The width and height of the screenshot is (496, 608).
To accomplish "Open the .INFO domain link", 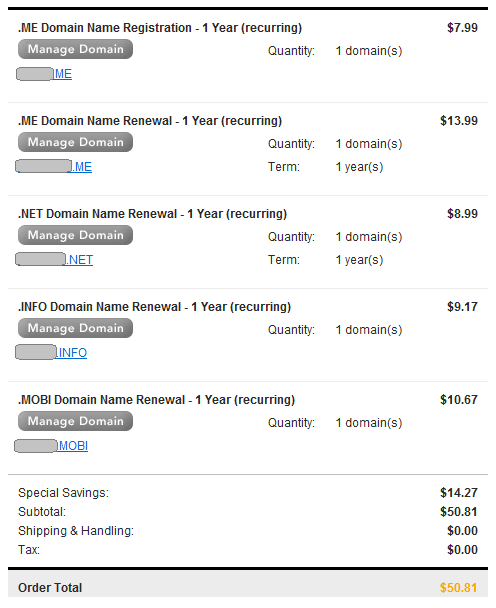I will pyautogui.click(x=51, y=353).
